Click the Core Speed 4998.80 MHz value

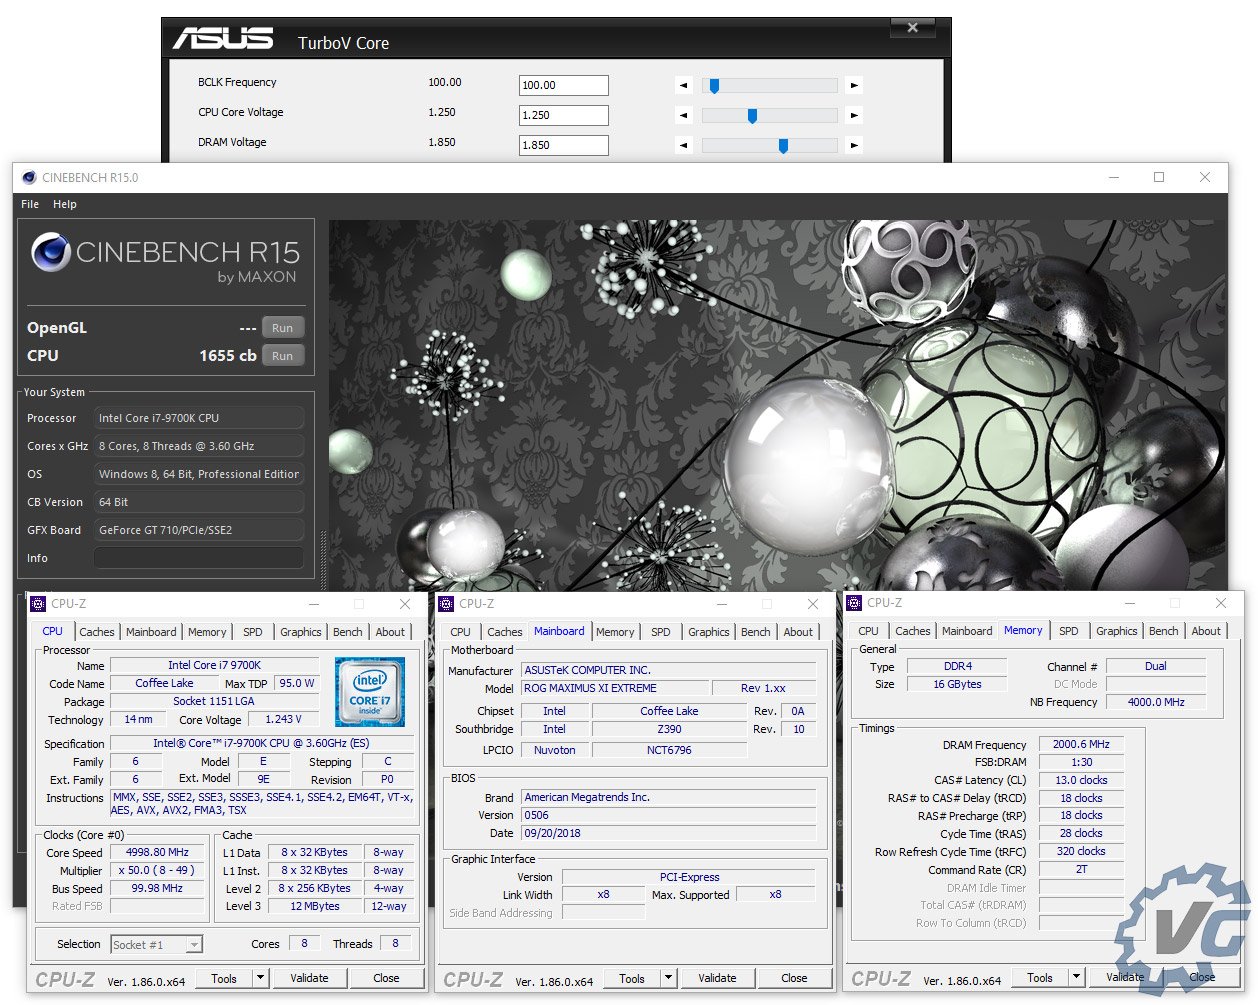pyautogui.click(x=157, y=852)
